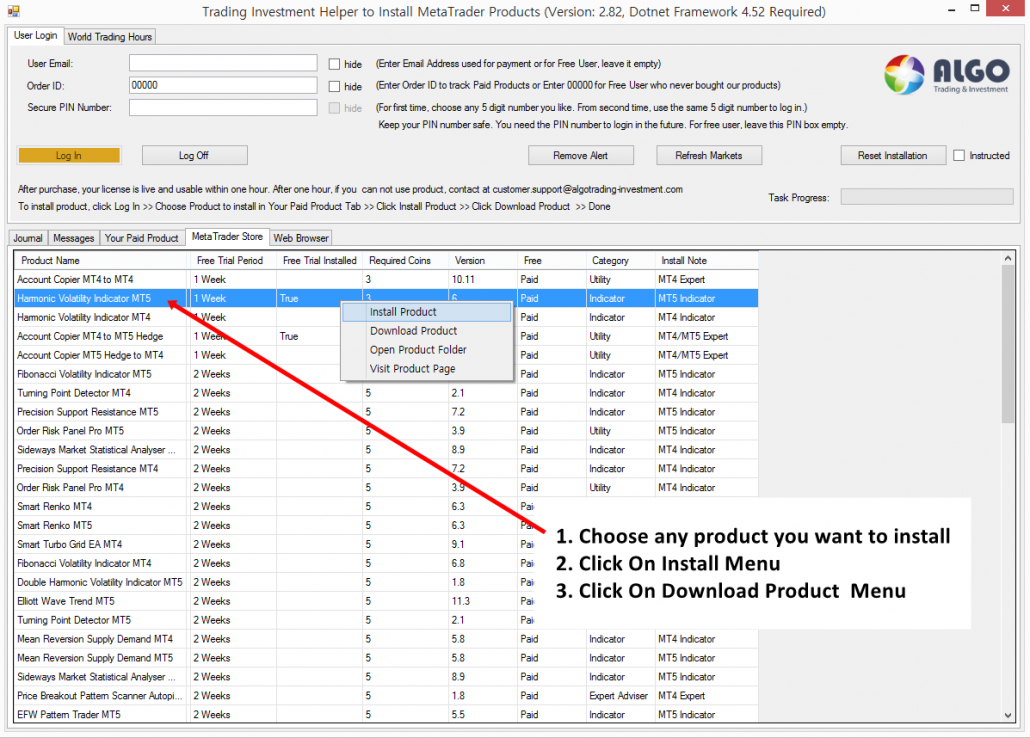This screenshot has height=738, width=1030.
Task: Choose Download Product from the context menu
Action: pyautogui.click(x=427, y=331)
